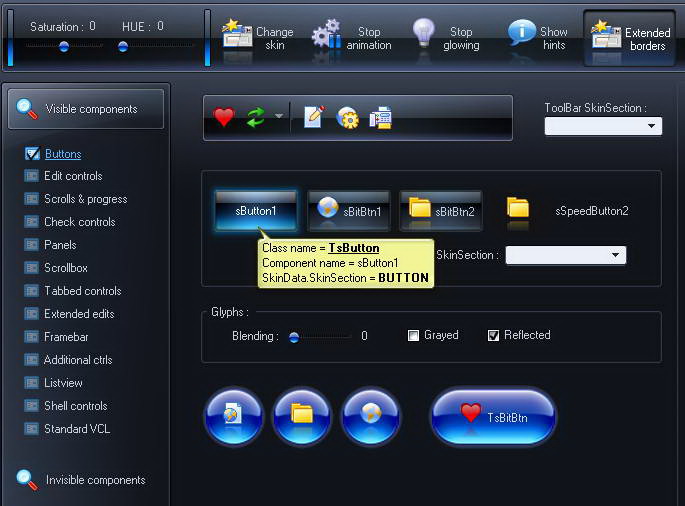The width and height of the screenshot is (685, 506).
Task: Click the red heart toolbar icon
Action: [x=224, y=118]
